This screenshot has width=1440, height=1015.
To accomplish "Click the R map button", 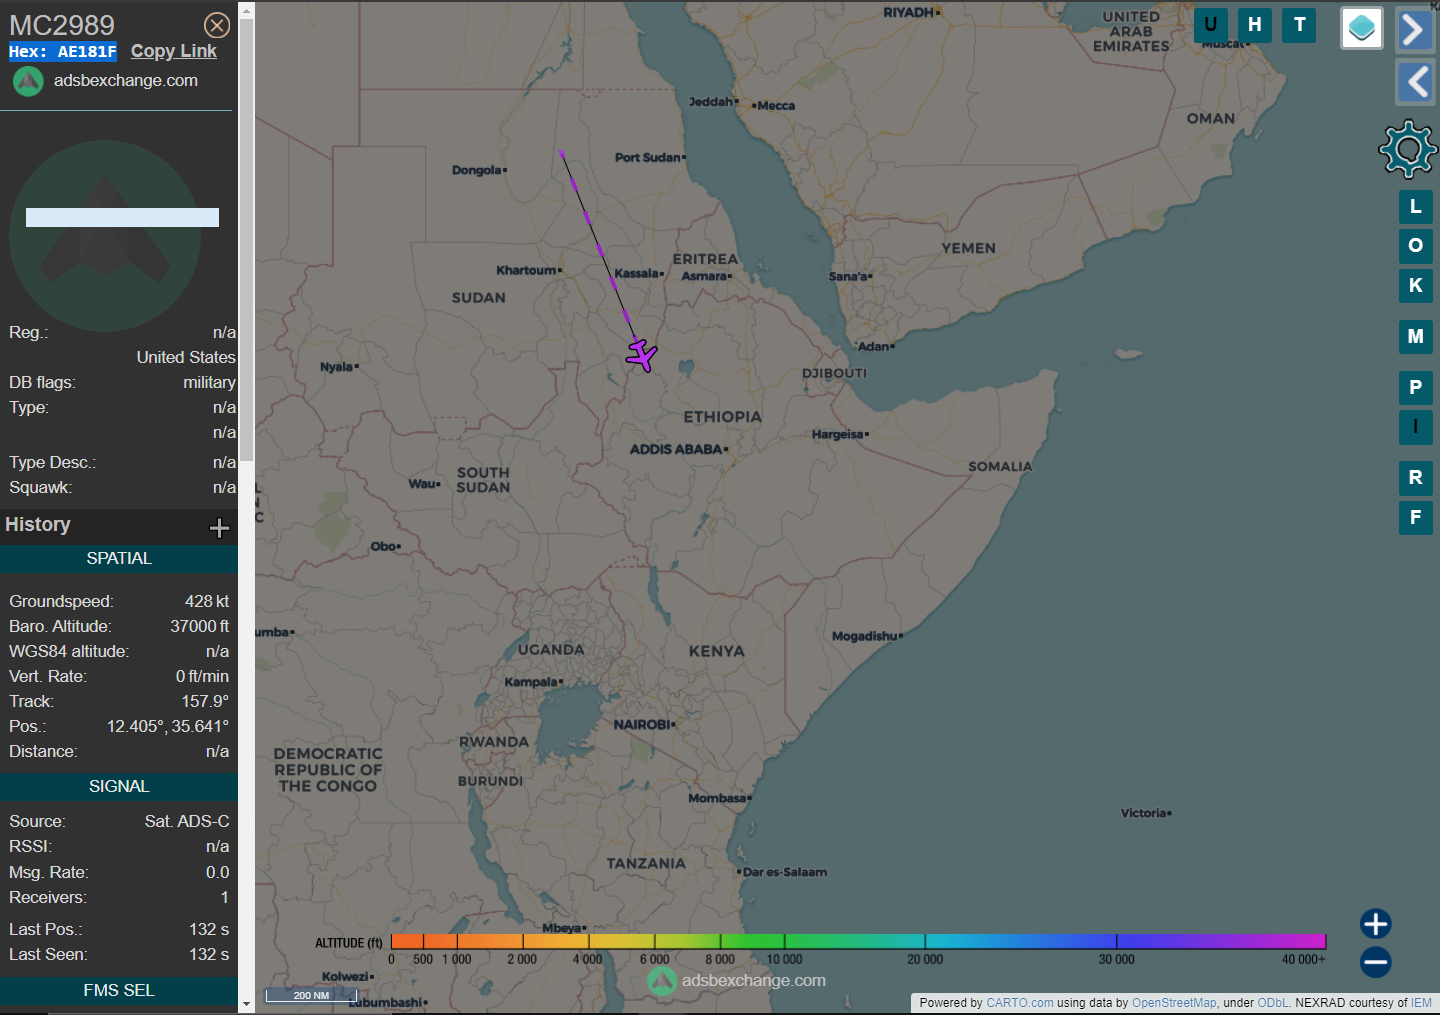I will tap(1416, 477).
